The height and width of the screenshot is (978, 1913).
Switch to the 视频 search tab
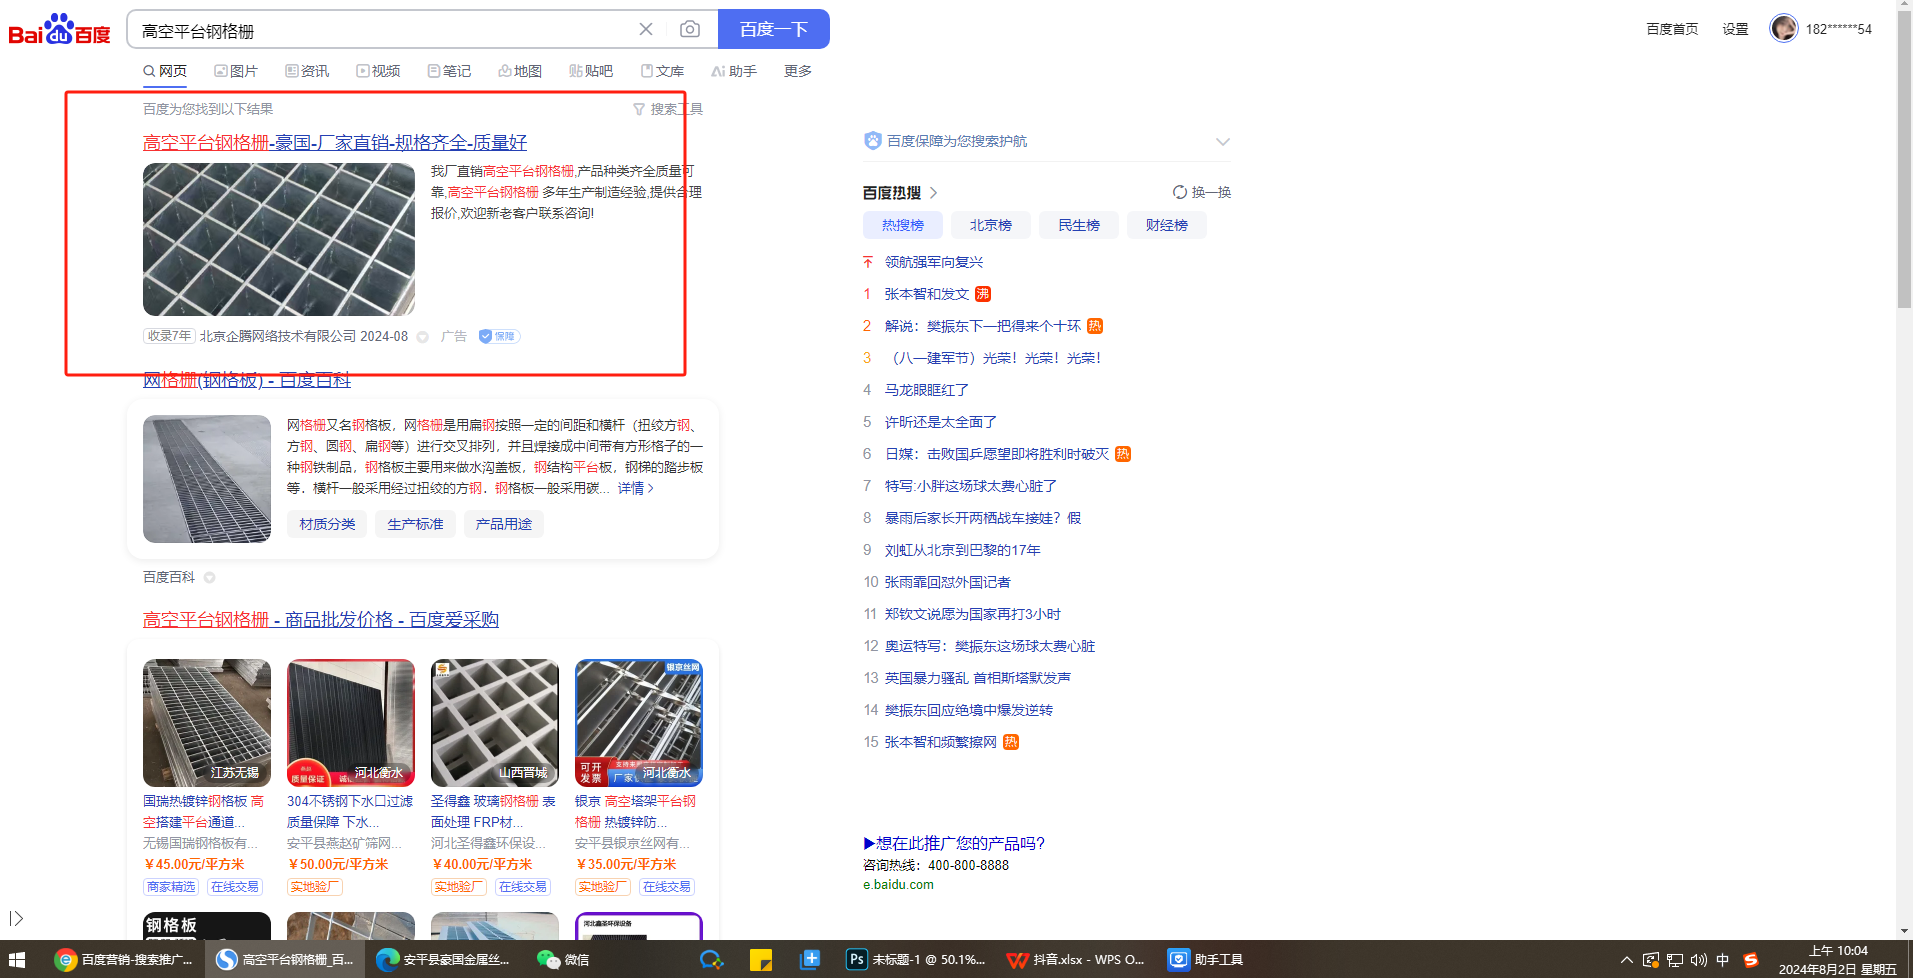378,71
